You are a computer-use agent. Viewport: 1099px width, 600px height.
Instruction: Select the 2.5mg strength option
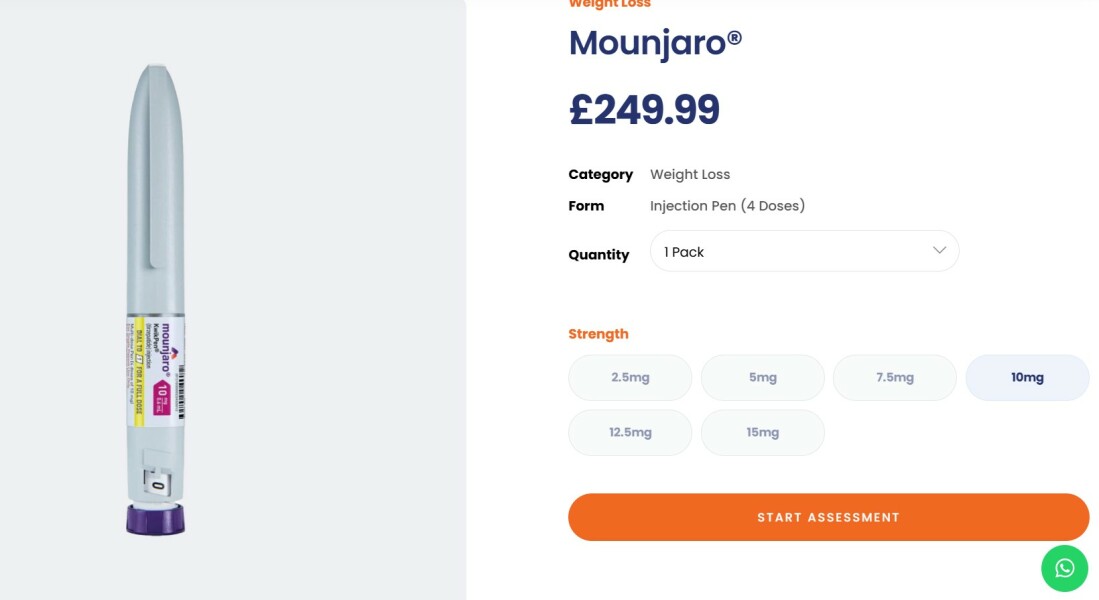[x=630, y=377]
